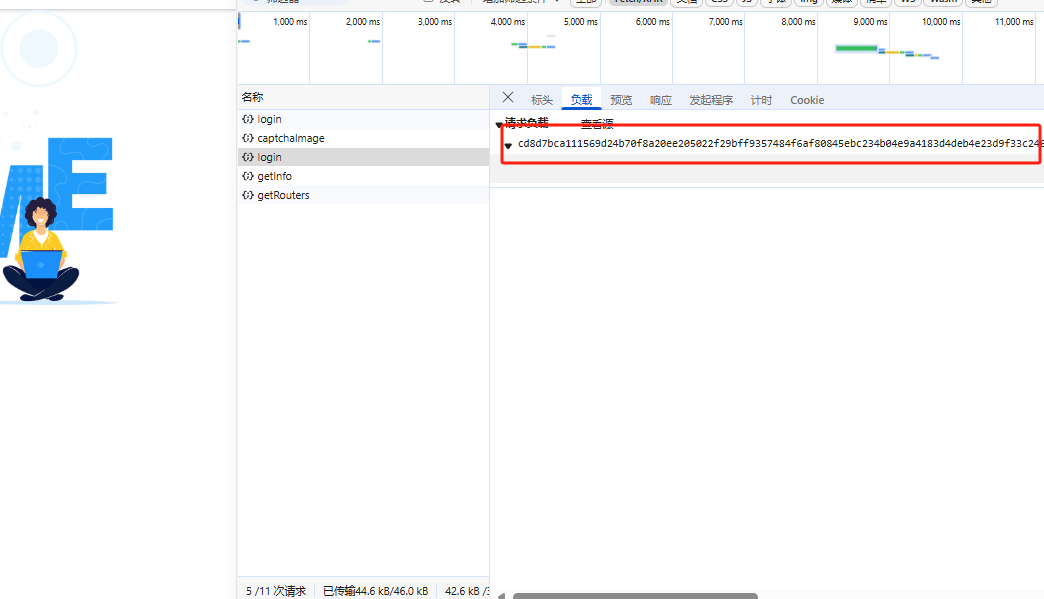1044x599 pixels.
Task: Switch to the 负载 tab
Action: pos(581,100)
